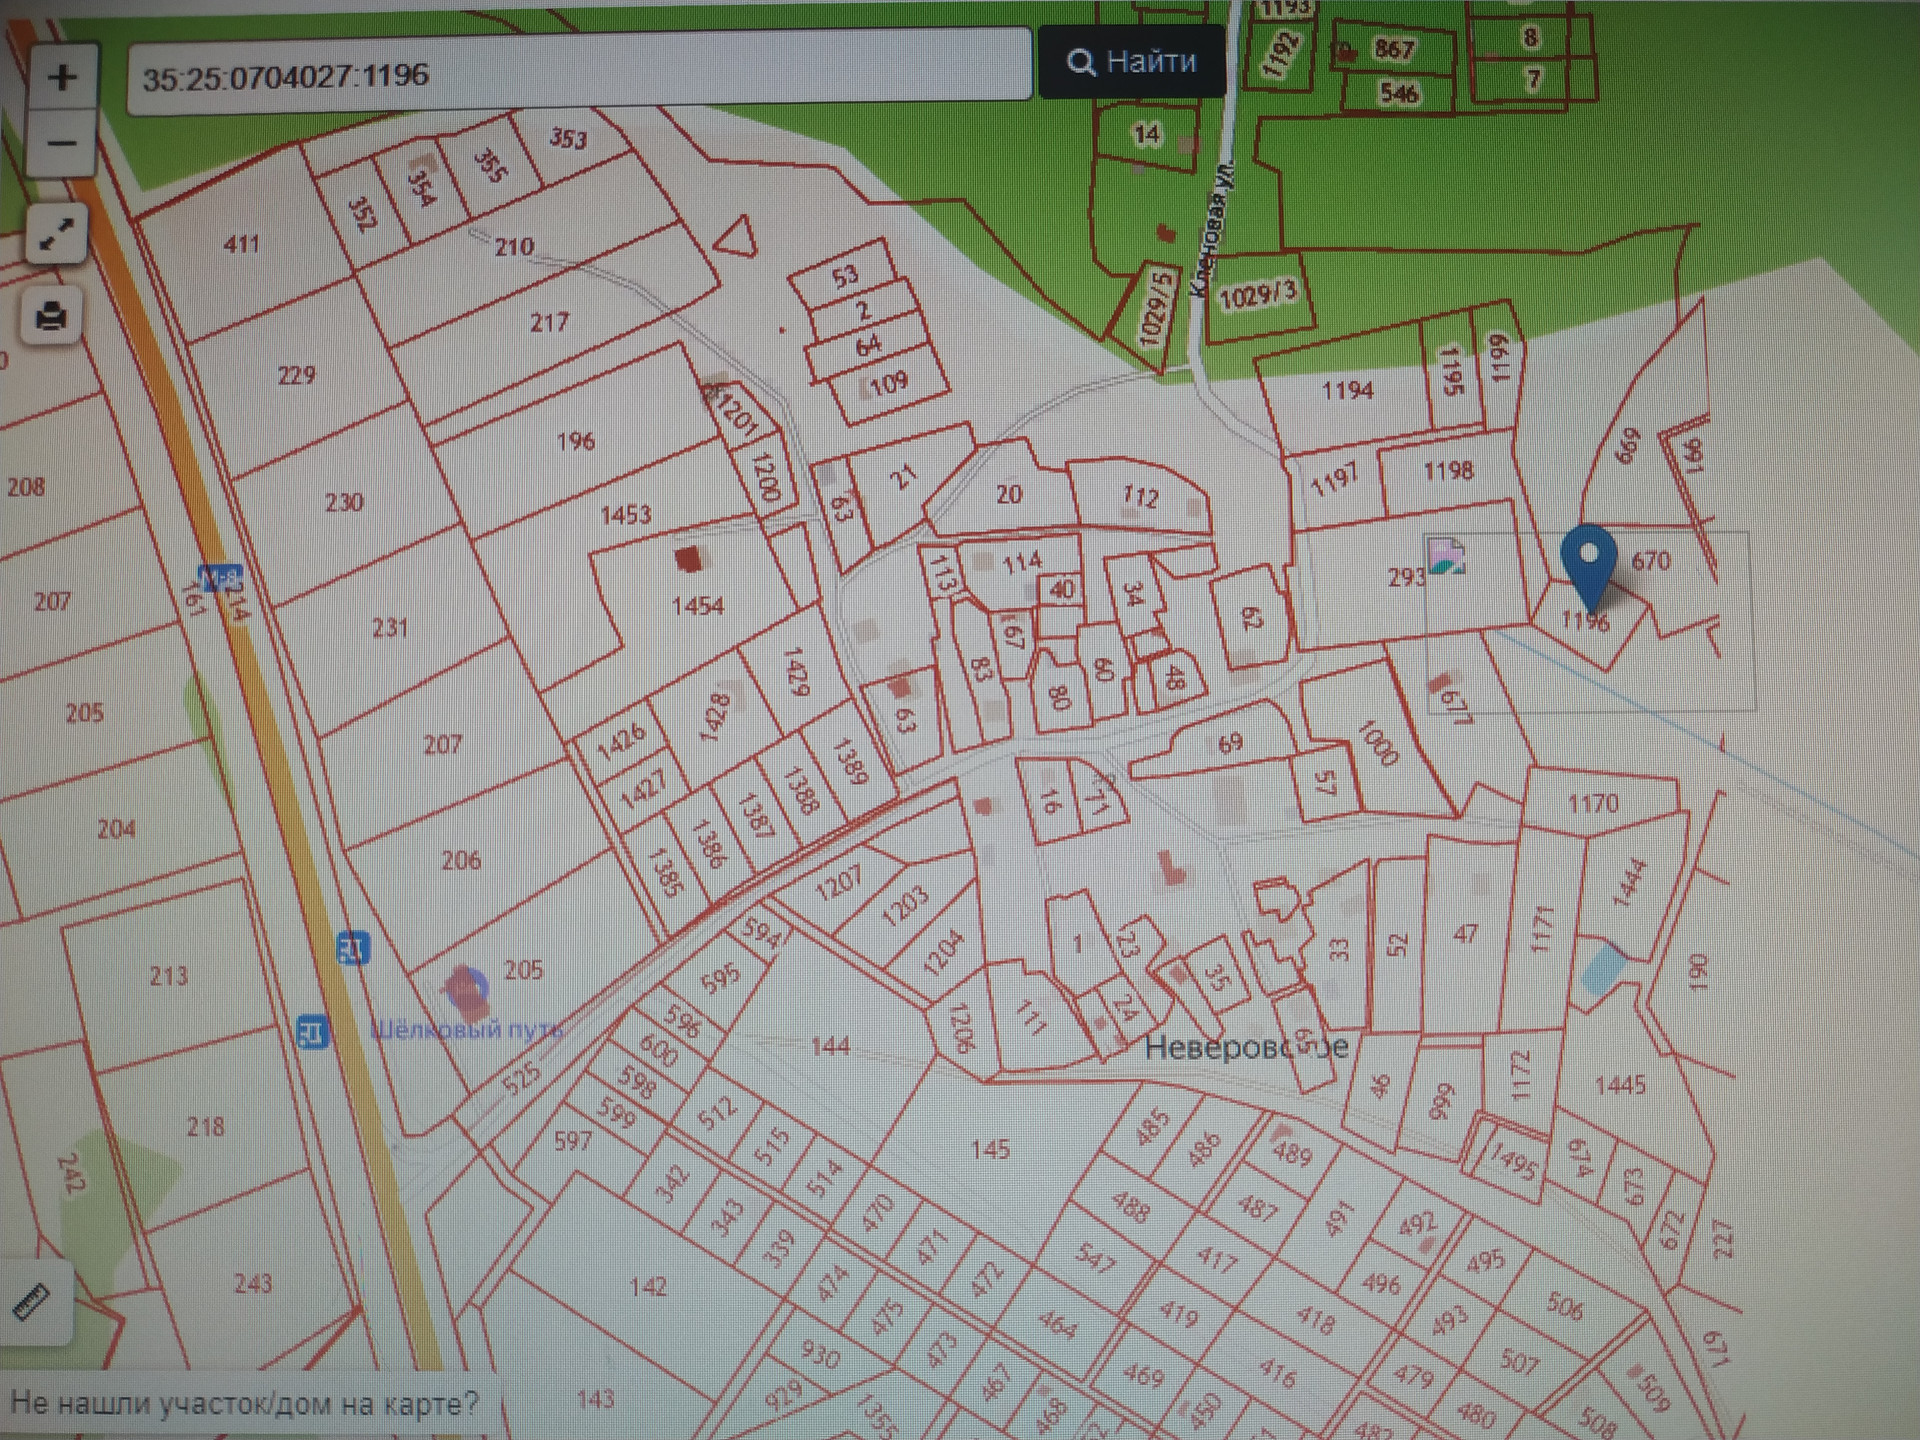
Task: Toggle fullscreen map view
Action: 56,234
